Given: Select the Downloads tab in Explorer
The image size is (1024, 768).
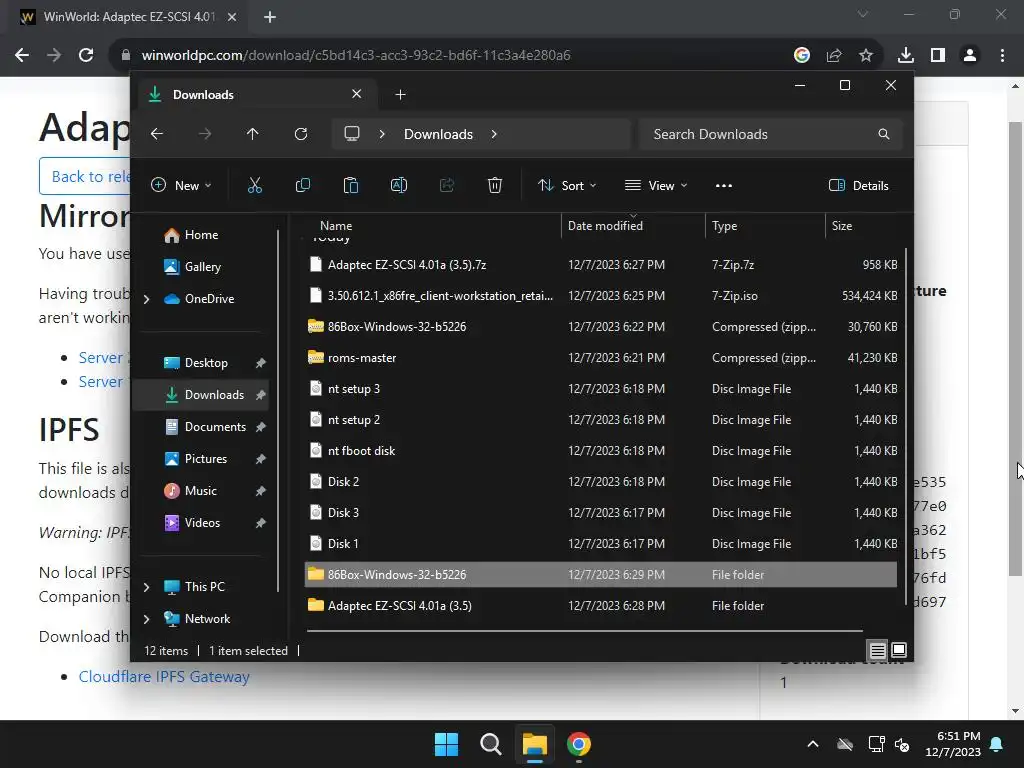Looking at the screenshot, I should 255,95.
